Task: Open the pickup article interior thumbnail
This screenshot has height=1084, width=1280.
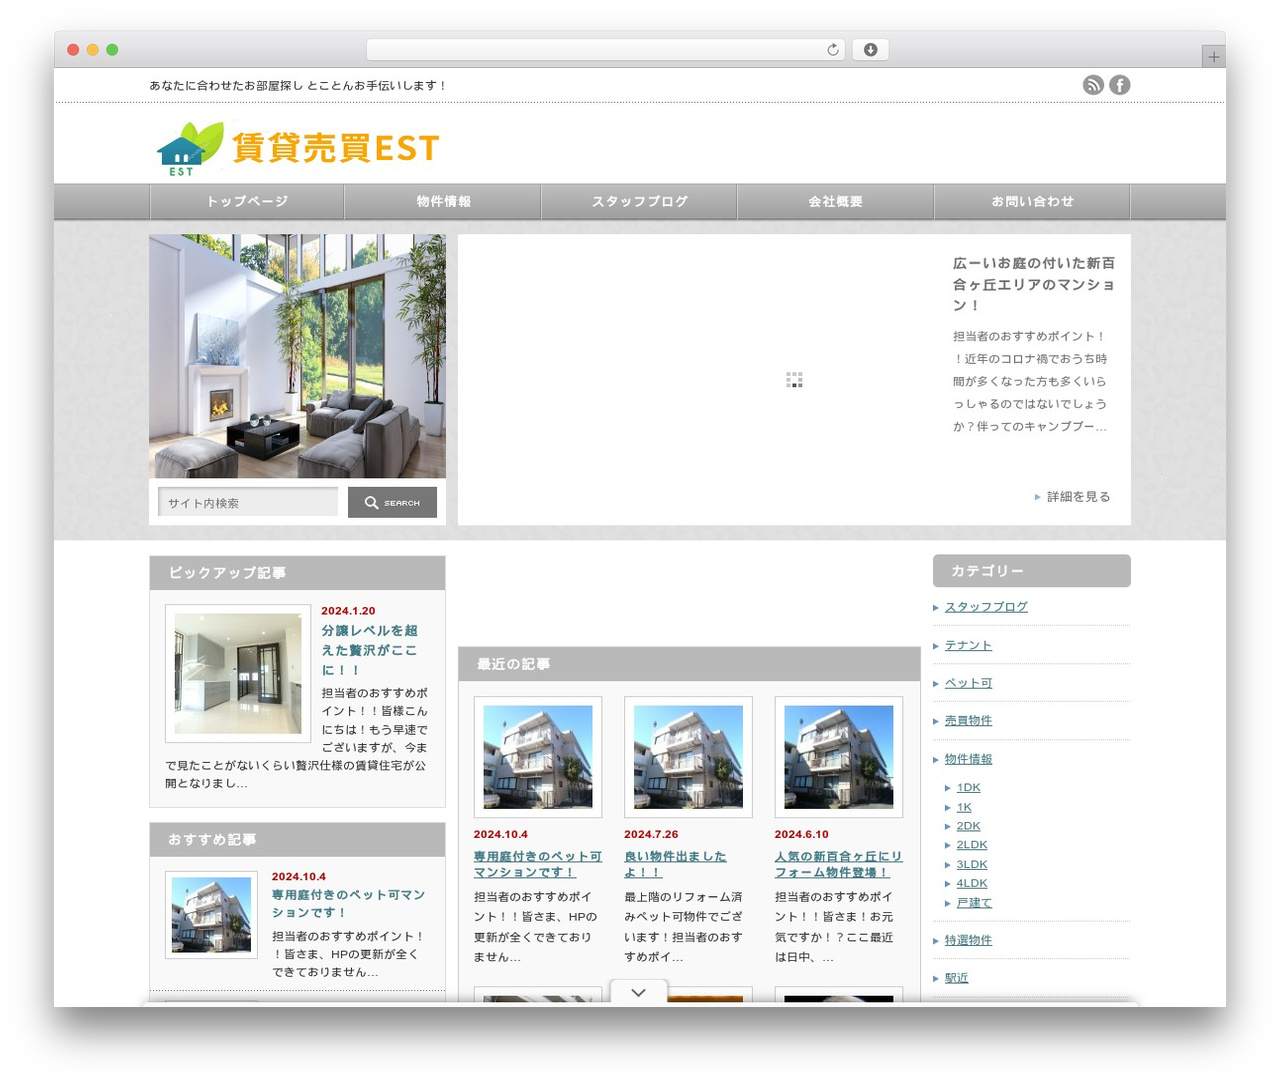Action: (x=238, y=673)
